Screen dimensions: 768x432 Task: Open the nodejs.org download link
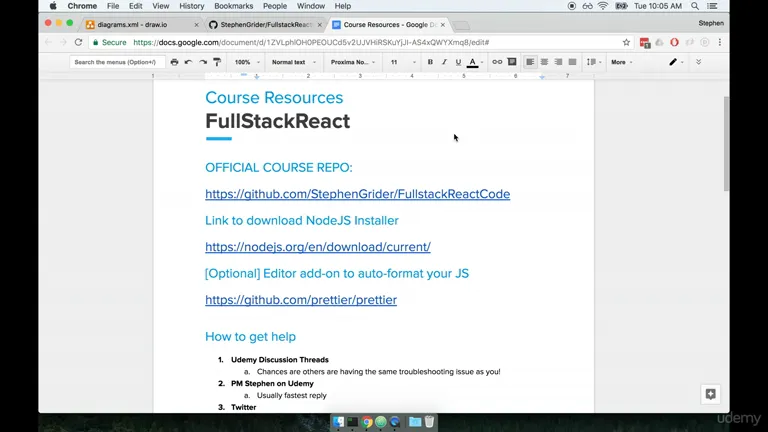point(318,247)
